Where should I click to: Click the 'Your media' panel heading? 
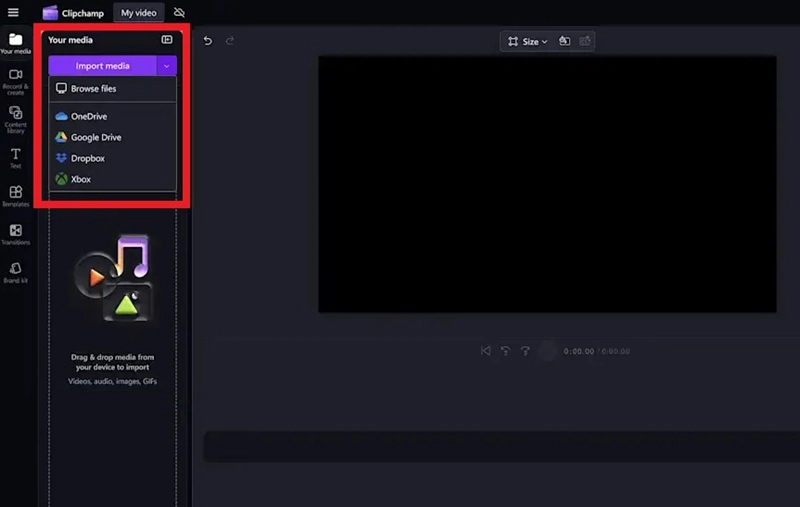point(70,40)
